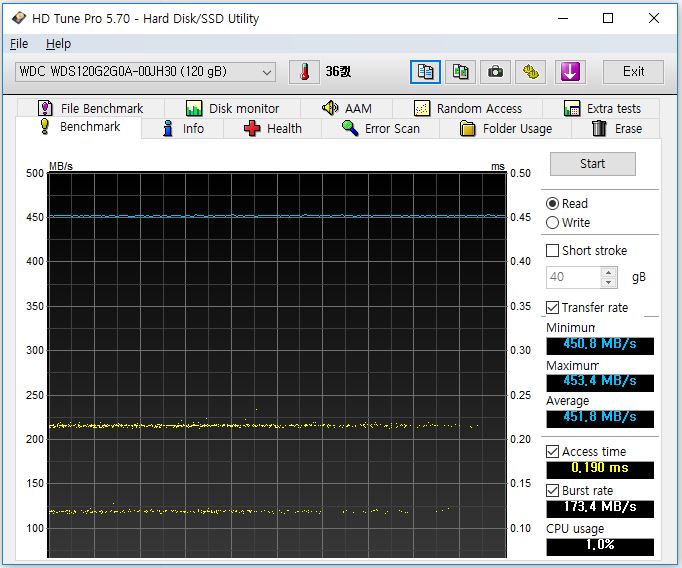The width and height of the screenshot is (682, 568).
Task: Click the Exit button
Action: coord(633,72)
